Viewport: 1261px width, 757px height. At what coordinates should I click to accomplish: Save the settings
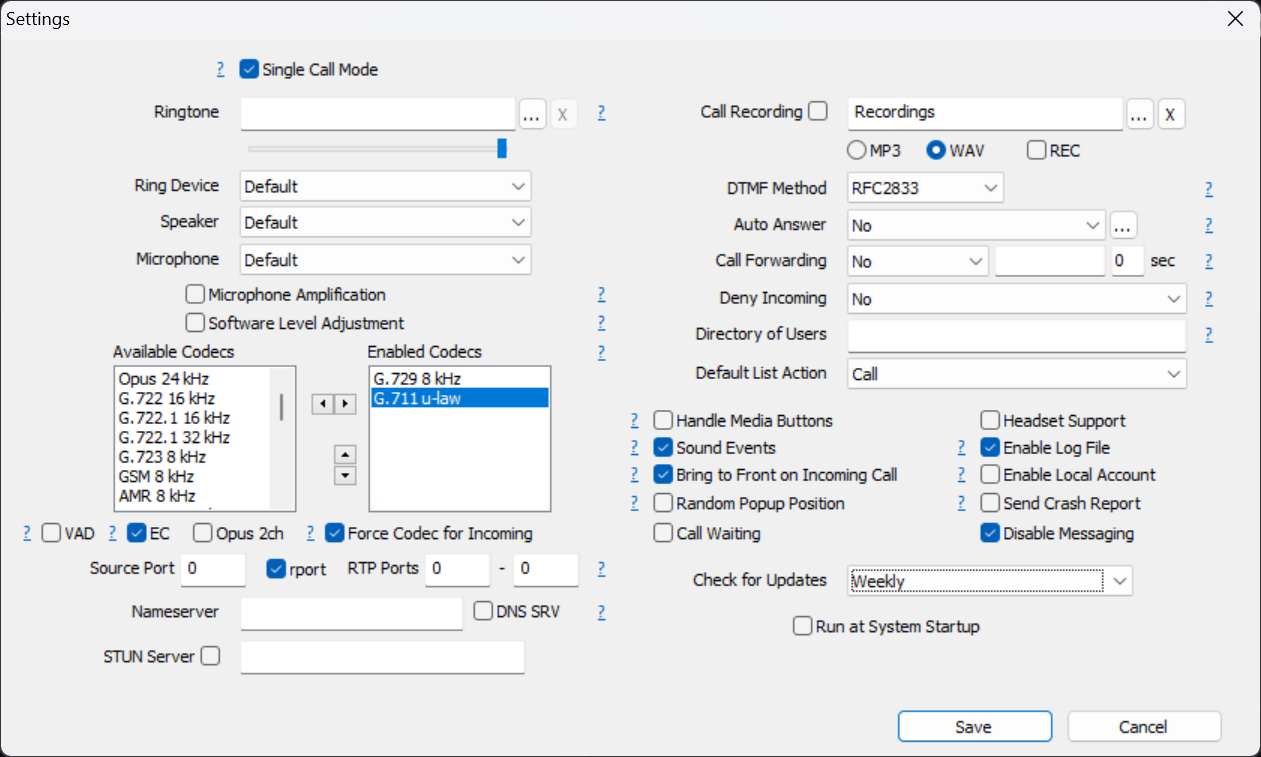point(974,725)
